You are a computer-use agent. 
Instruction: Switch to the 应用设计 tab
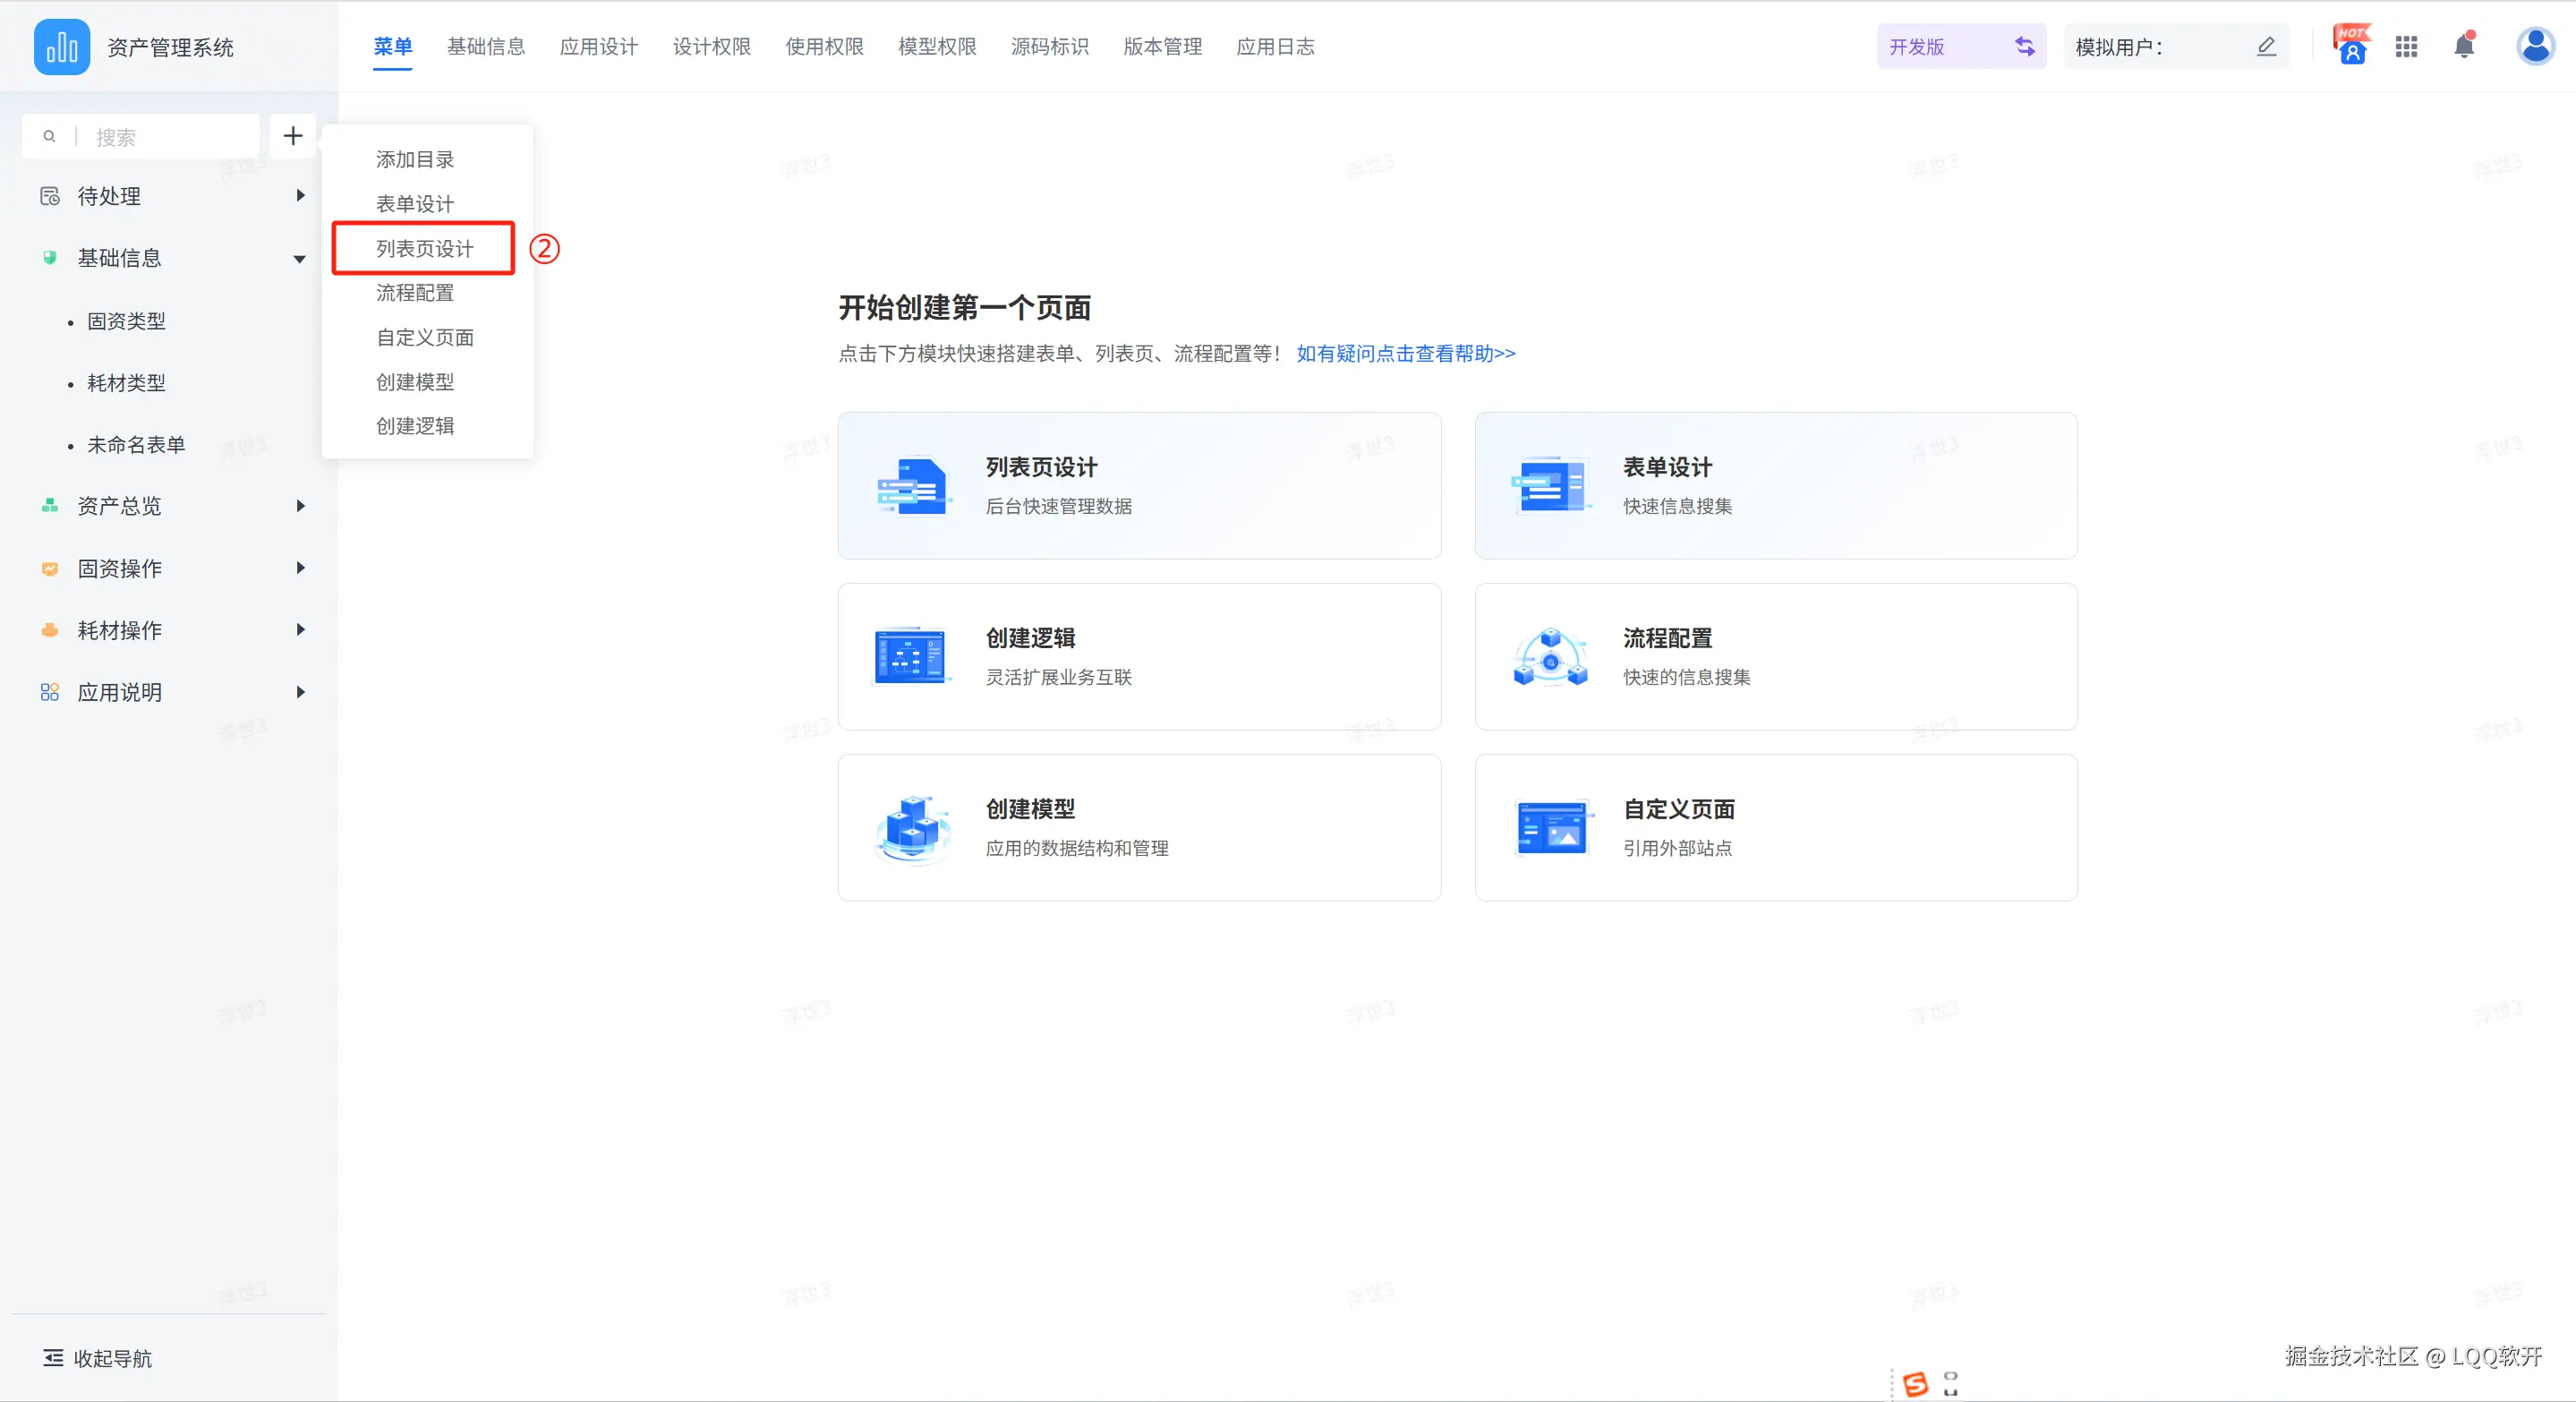coord(598,47)
